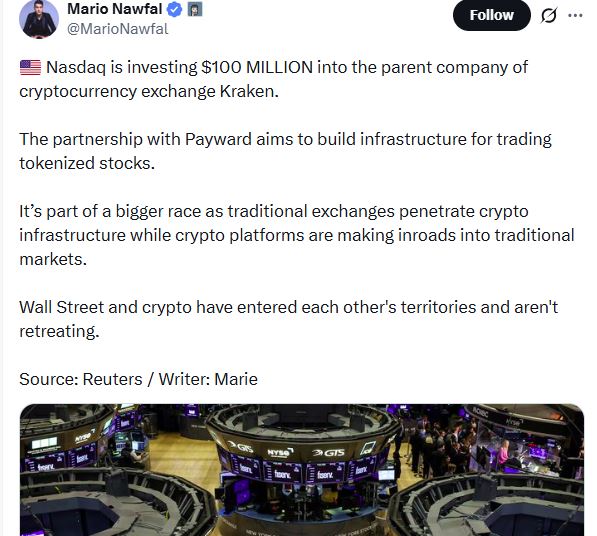Click the paragraph about Payward partnership

point(285,151)
